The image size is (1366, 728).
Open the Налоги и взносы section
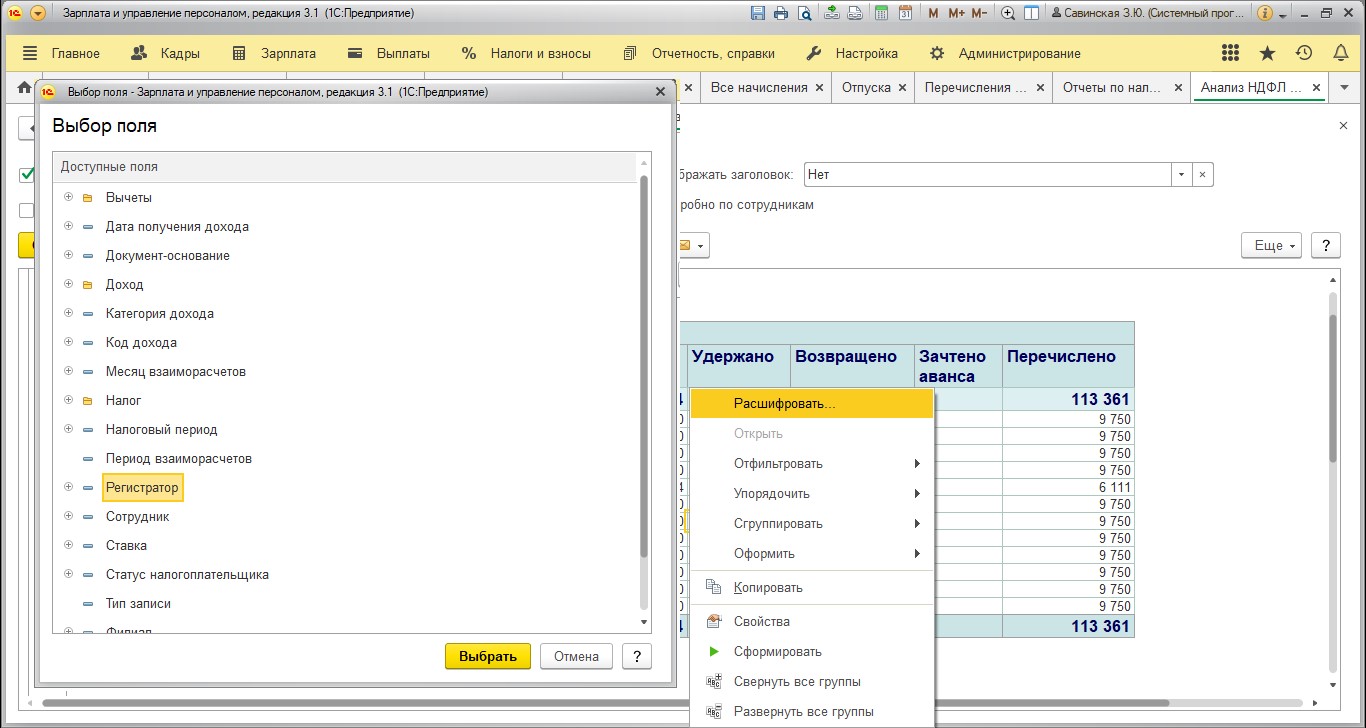click(526, 53)
